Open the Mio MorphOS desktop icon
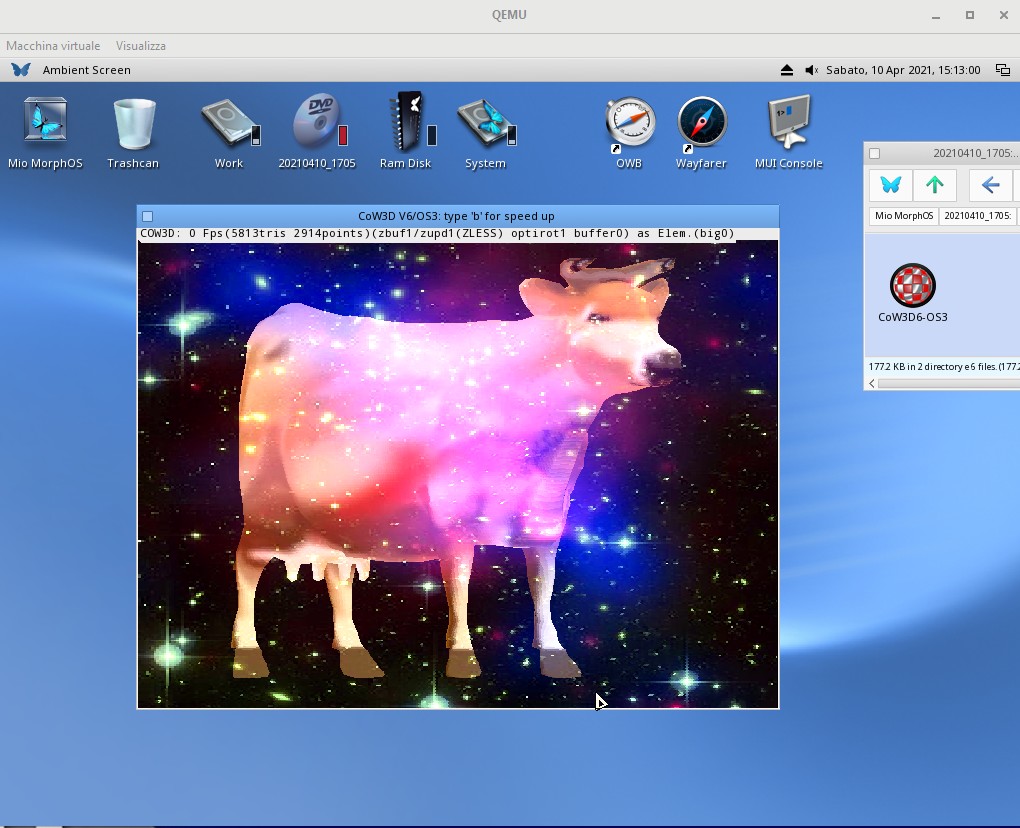 45,124
